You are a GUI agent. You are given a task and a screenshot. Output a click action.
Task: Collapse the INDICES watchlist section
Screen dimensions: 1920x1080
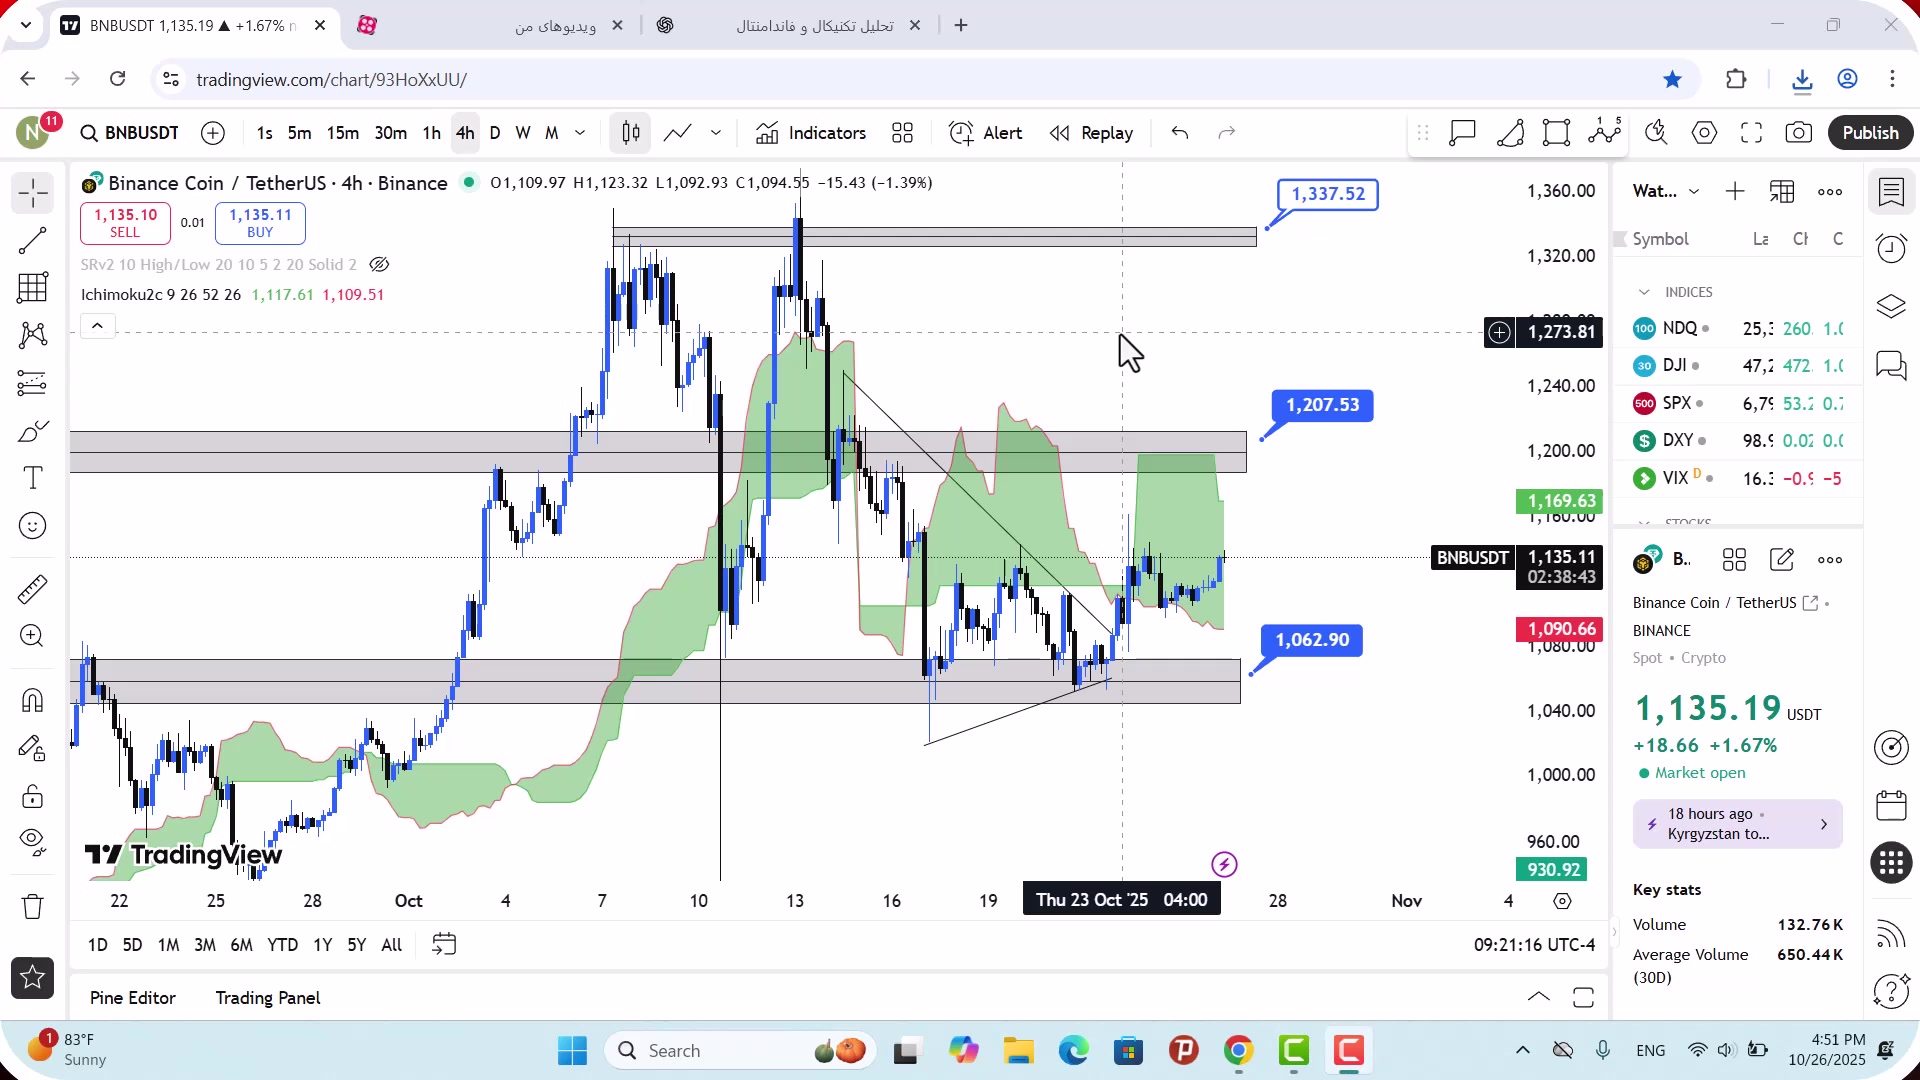[1644, 292]
